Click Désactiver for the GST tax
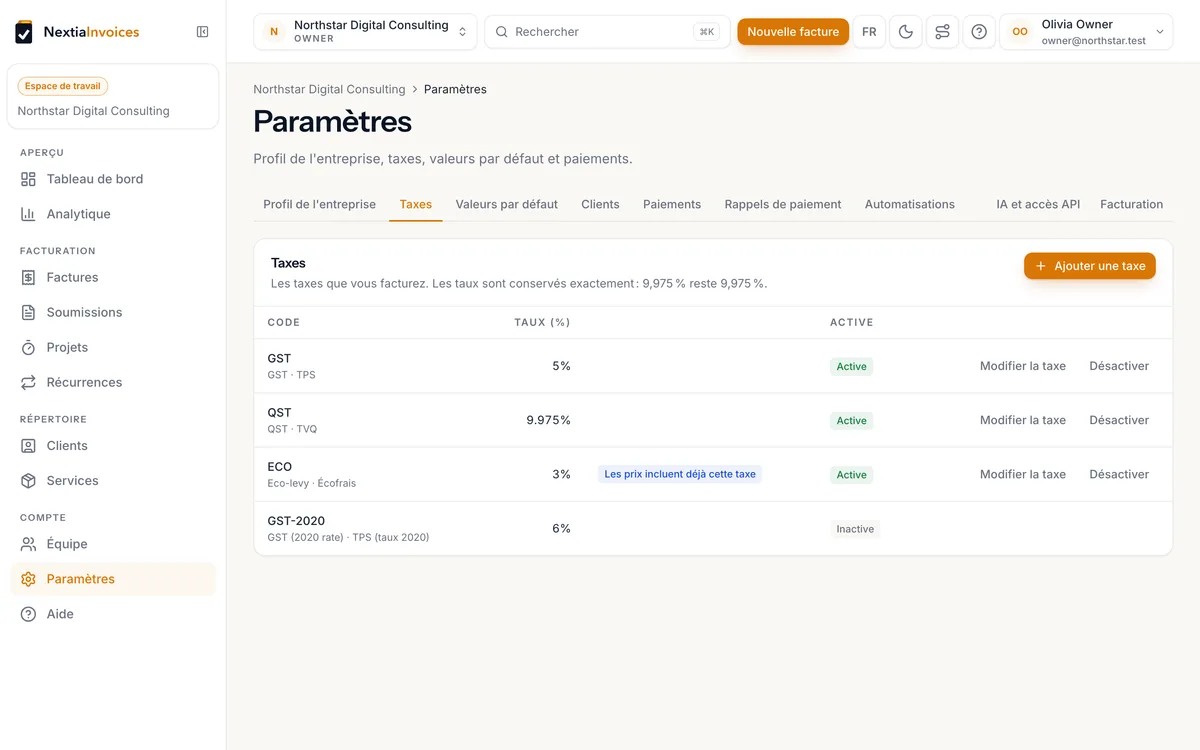 (1119, 366)
